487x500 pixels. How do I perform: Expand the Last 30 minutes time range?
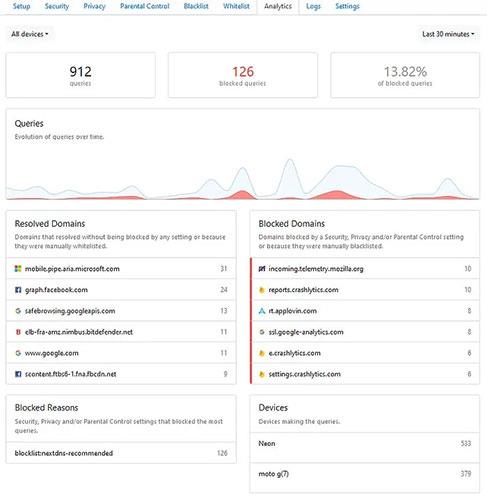[x=448, y=34]
